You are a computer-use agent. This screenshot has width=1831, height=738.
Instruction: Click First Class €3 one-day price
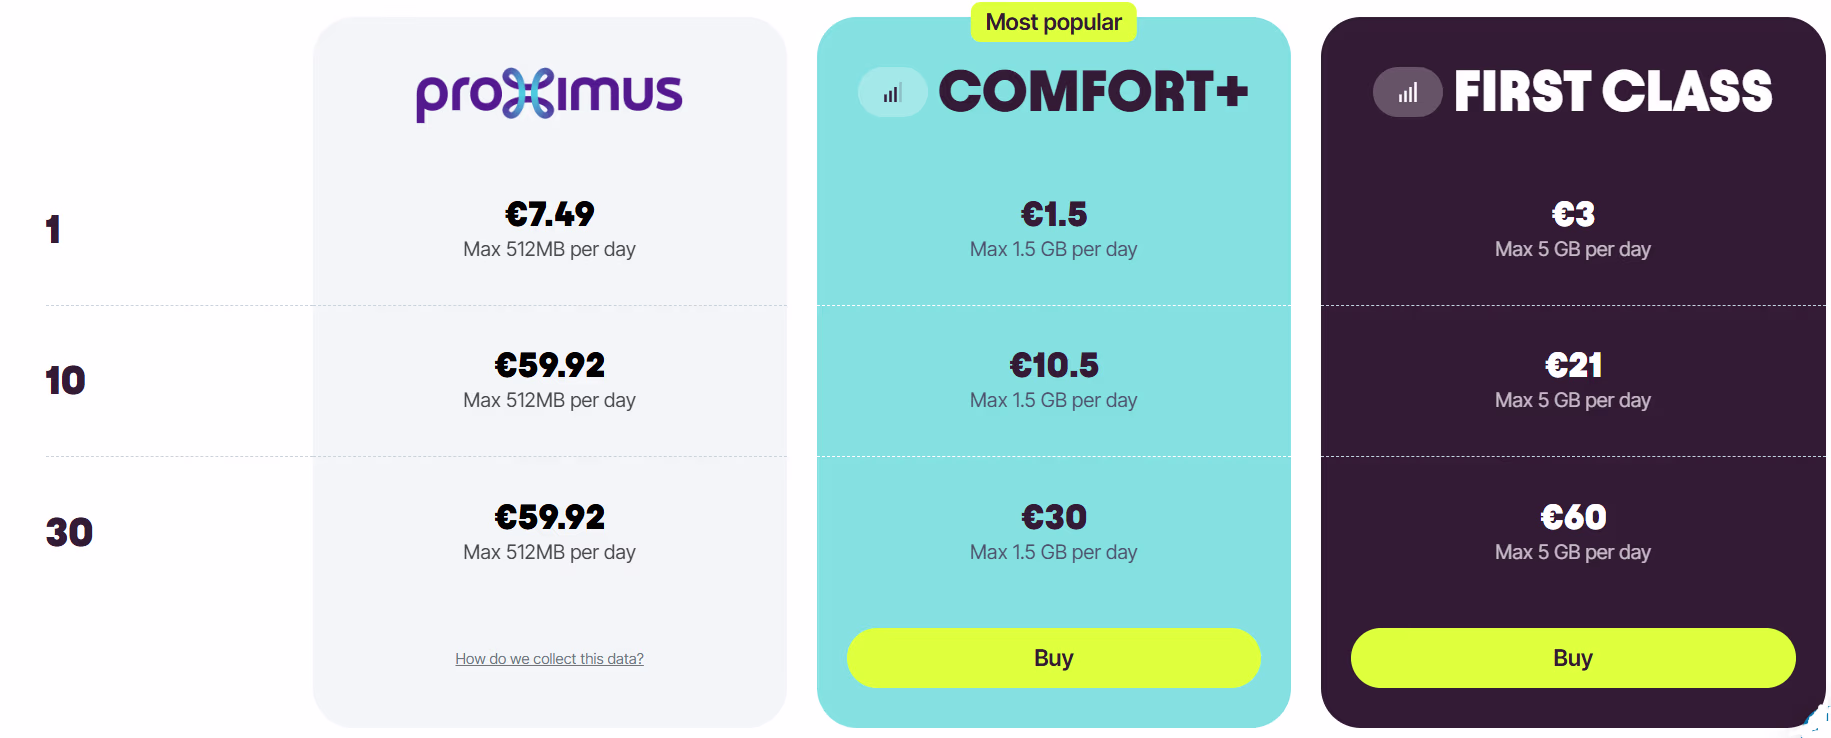1572,214
